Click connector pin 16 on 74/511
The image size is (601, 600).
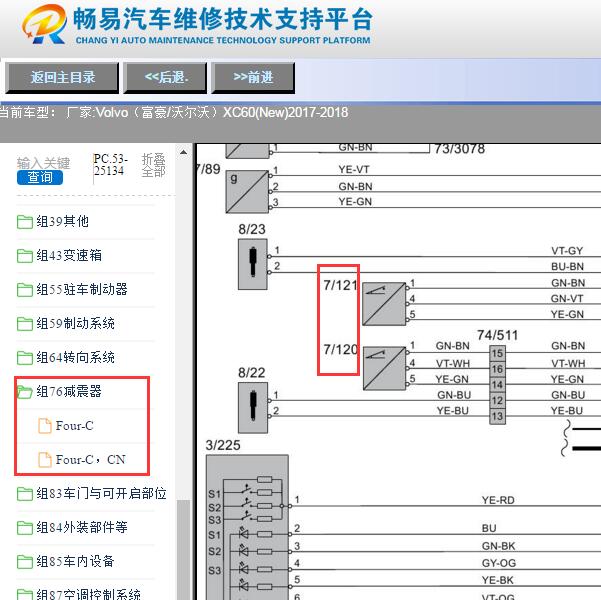coord(498,369)
